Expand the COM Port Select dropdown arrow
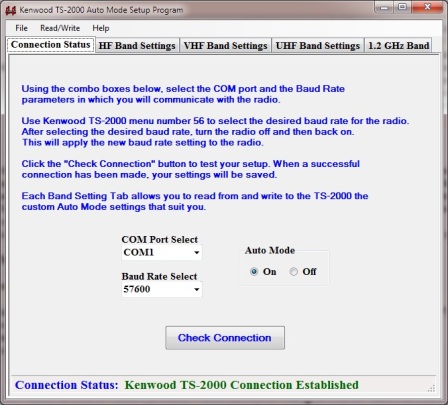 (x=197, y=253)
